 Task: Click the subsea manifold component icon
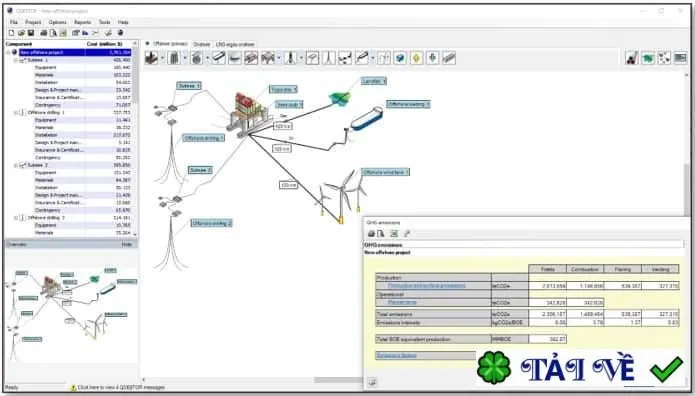pos(251,58)
